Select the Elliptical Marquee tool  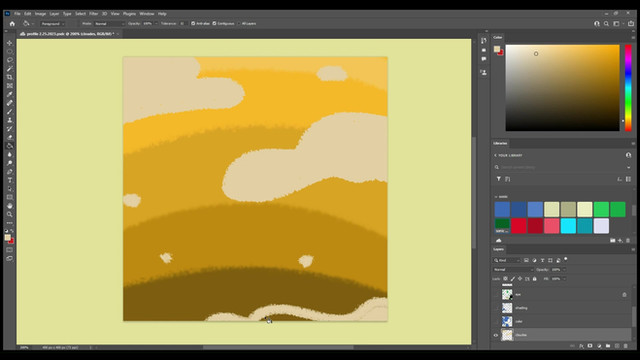pyautogui.click(x=9, y=51)
